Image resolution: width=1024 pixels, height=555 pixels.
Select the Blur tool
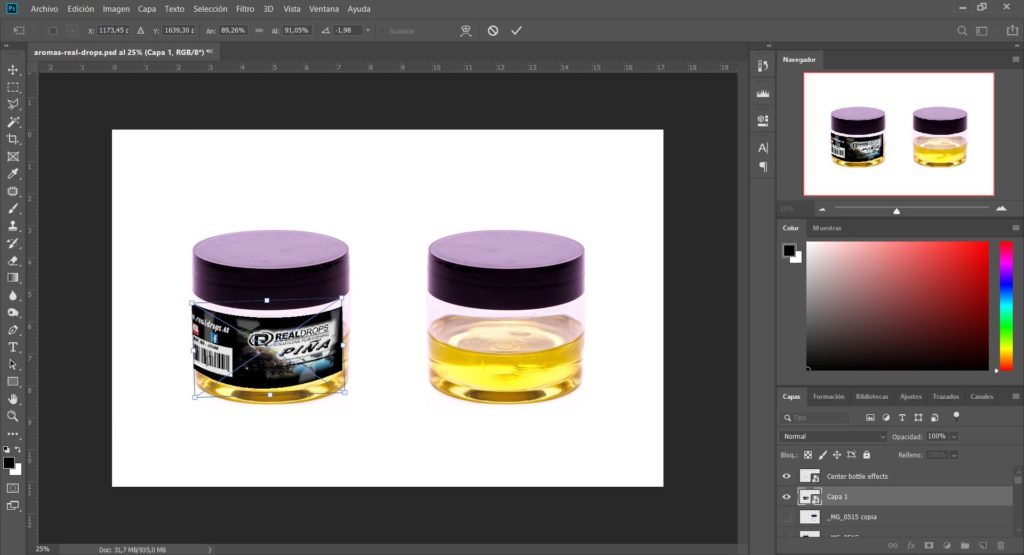[x=12, y=295]
